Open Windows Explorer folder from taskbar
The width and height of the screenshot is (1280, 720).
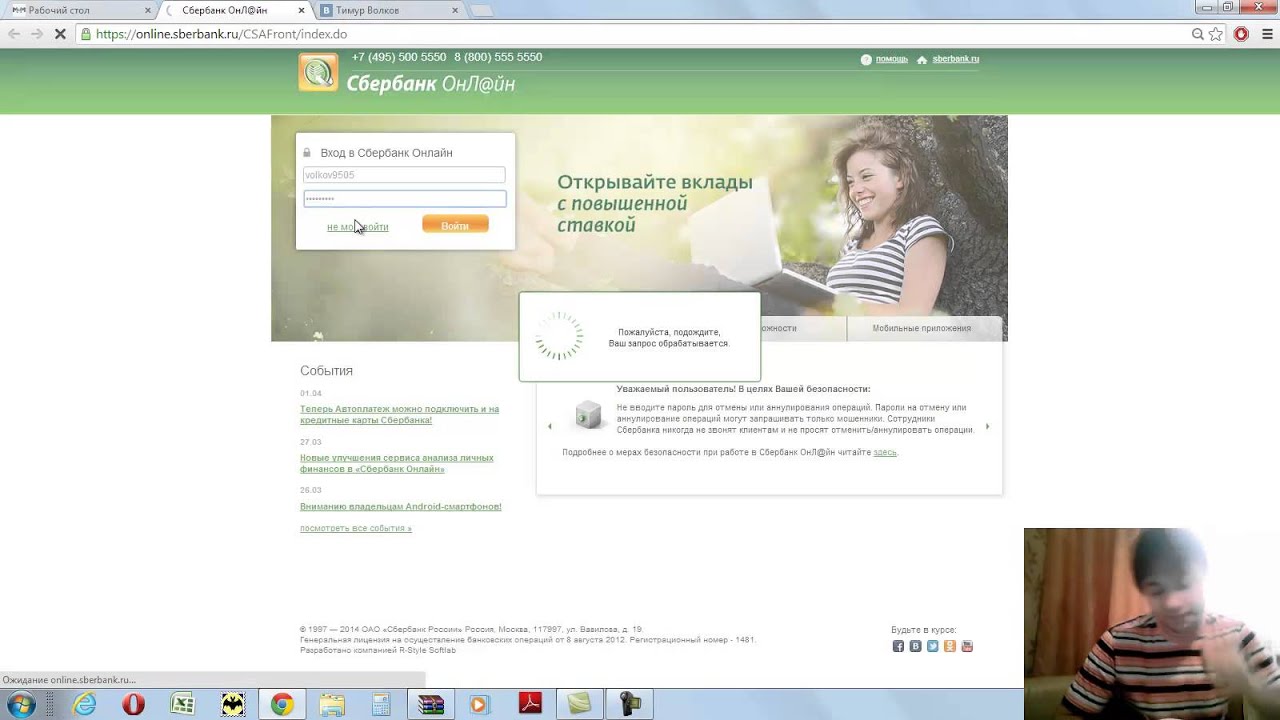click(331, 705)
